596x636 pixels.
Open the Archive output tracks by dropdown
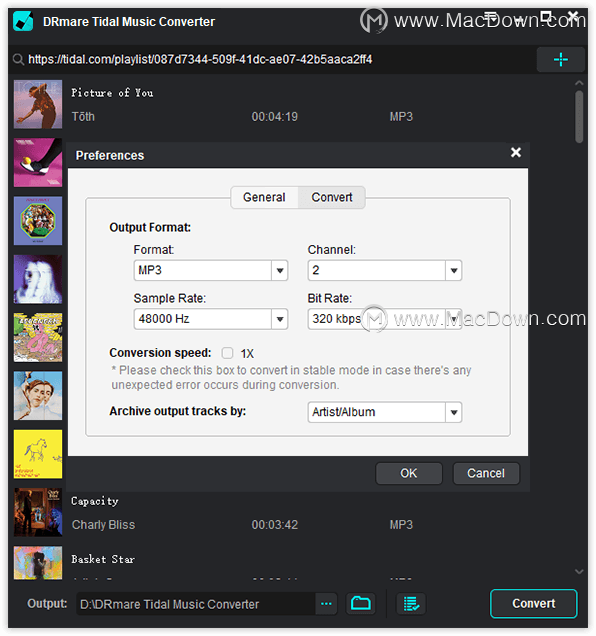[385, 412]
